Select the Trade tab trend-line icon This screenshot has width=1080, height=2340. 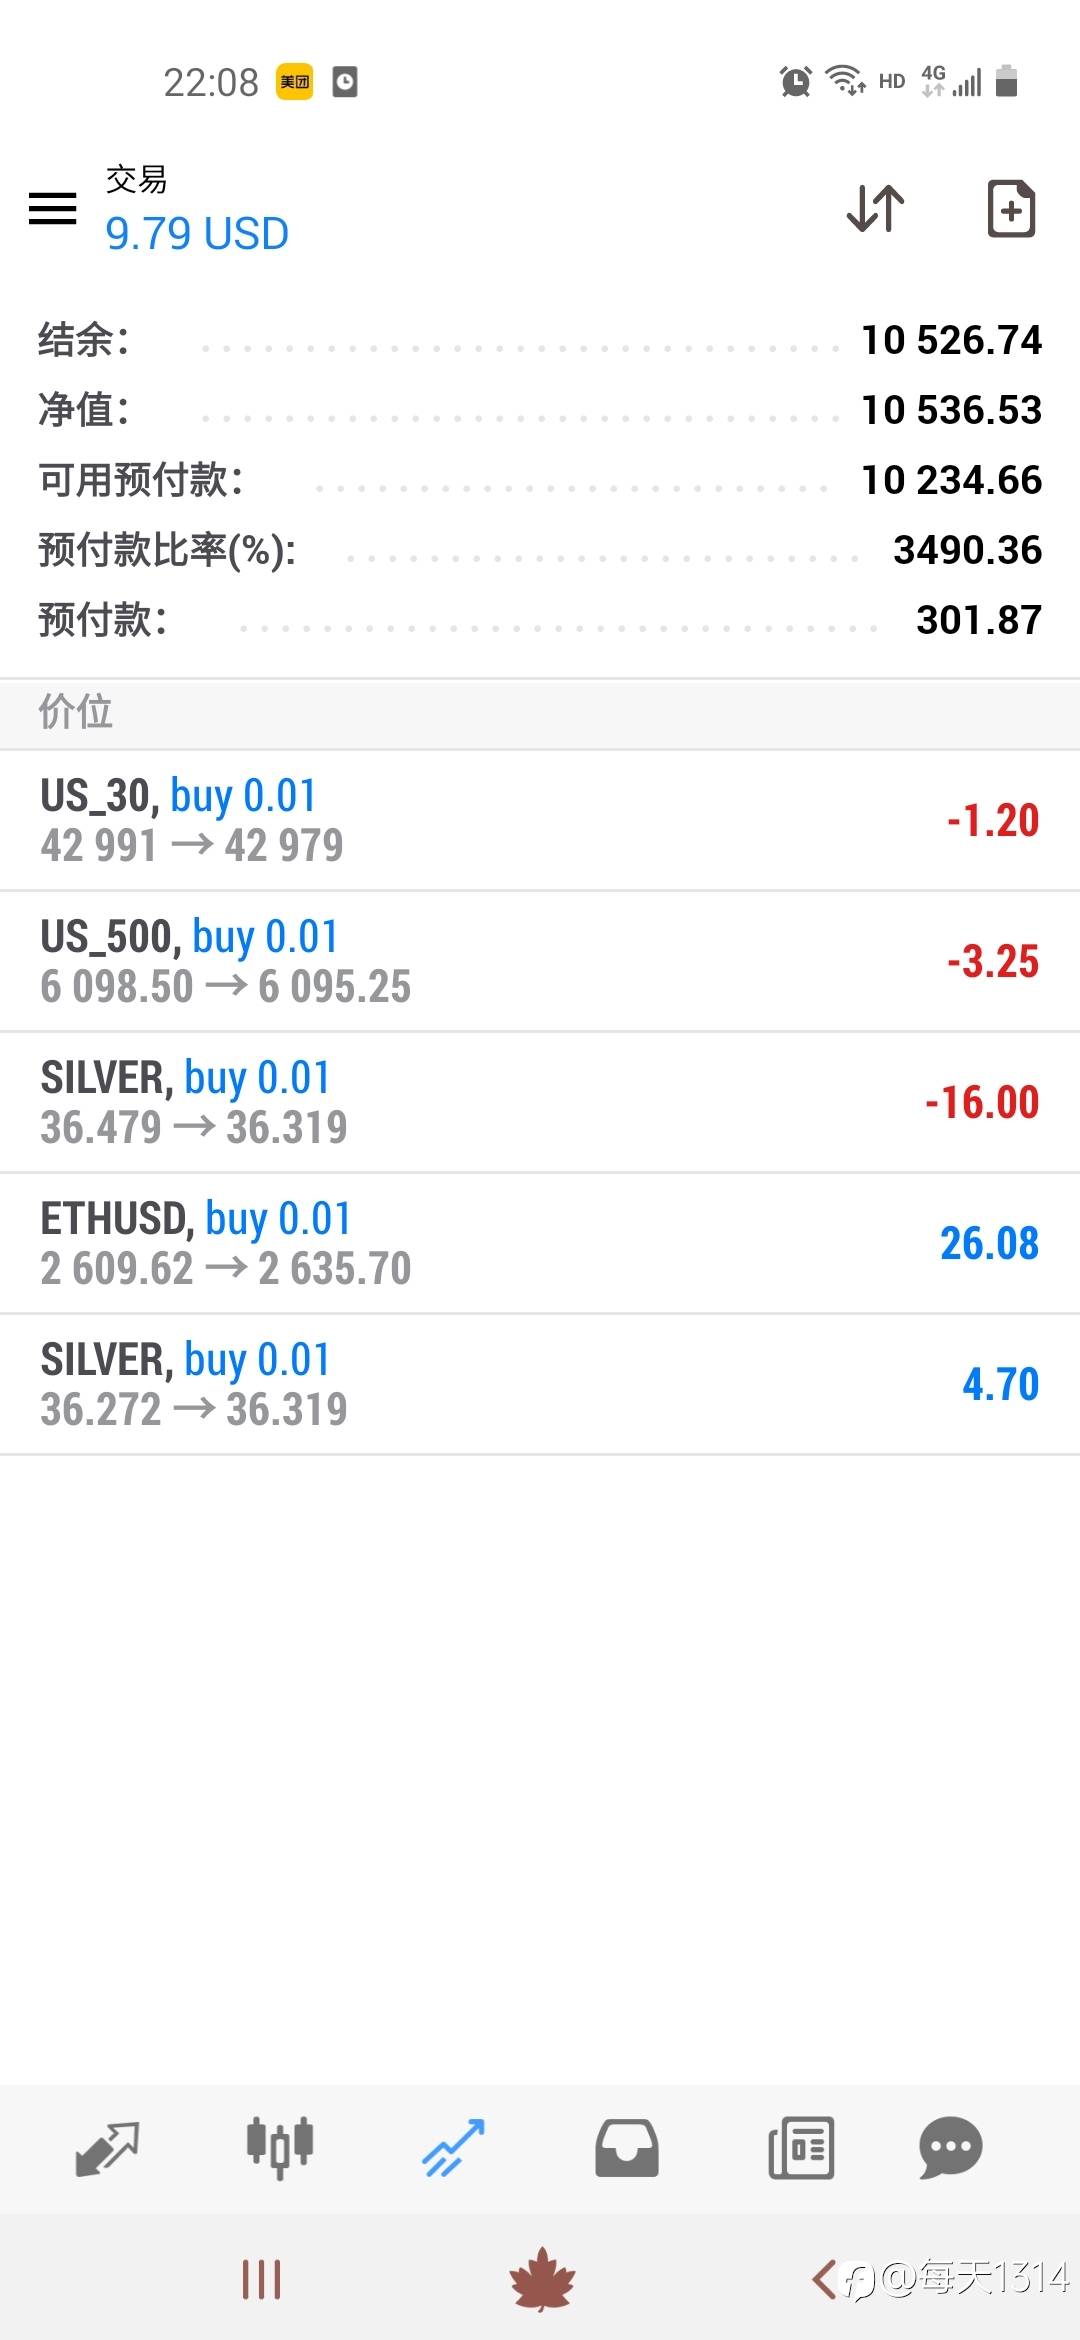[x=453, y=2148]
